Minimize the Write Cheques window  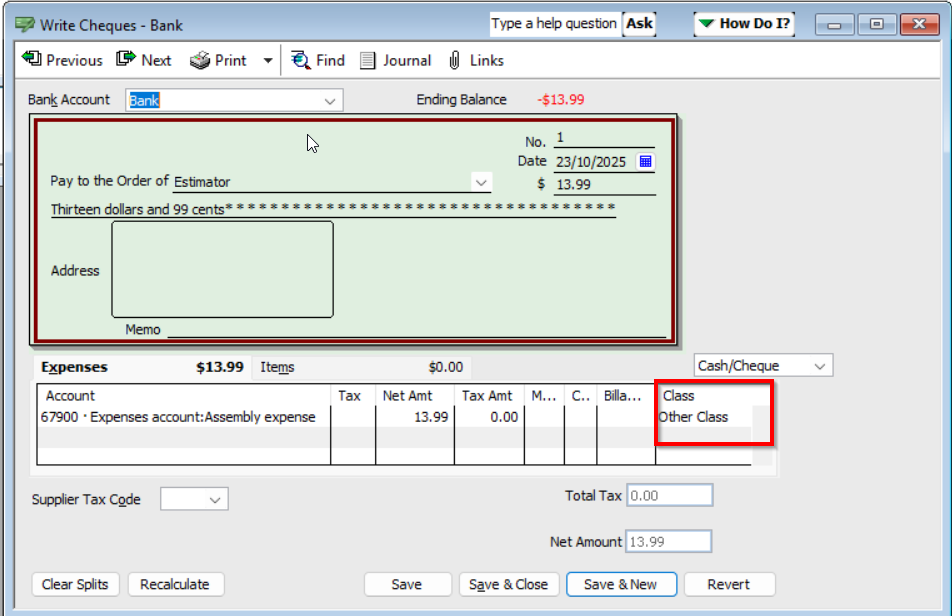834,25
